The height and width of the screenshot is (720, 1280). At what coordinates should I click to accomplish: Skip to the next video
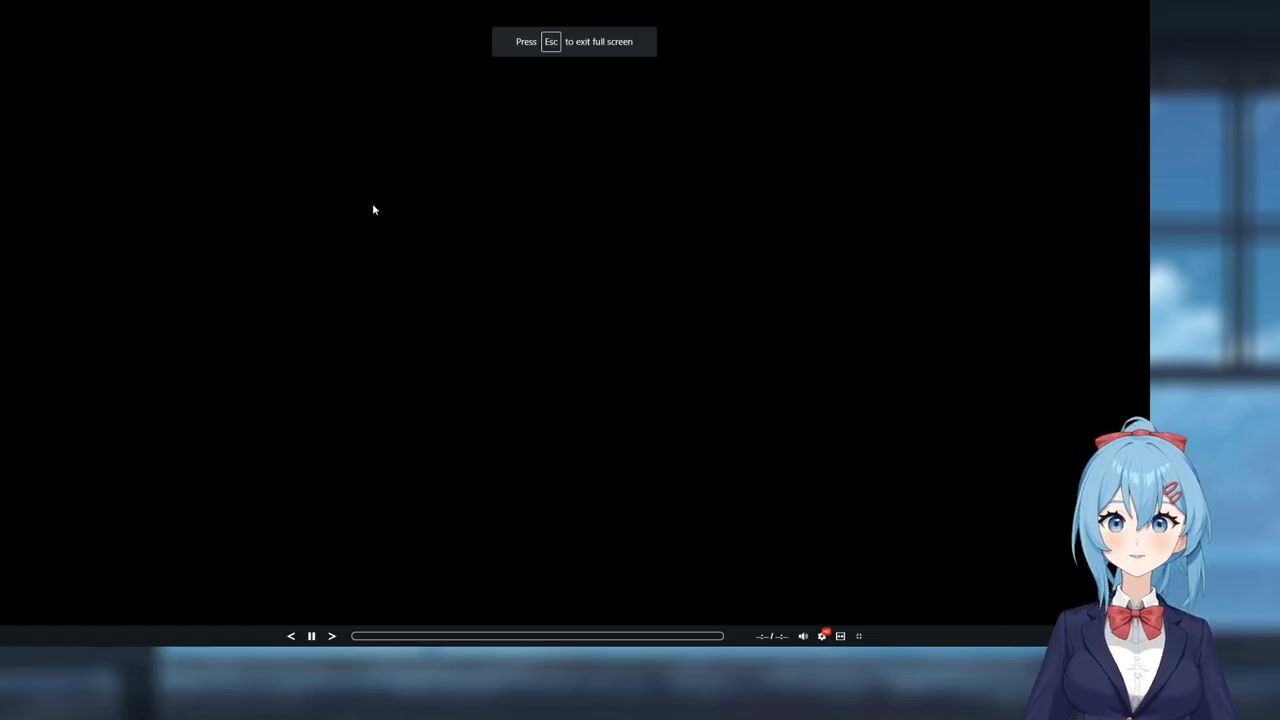tap(332, 636)
